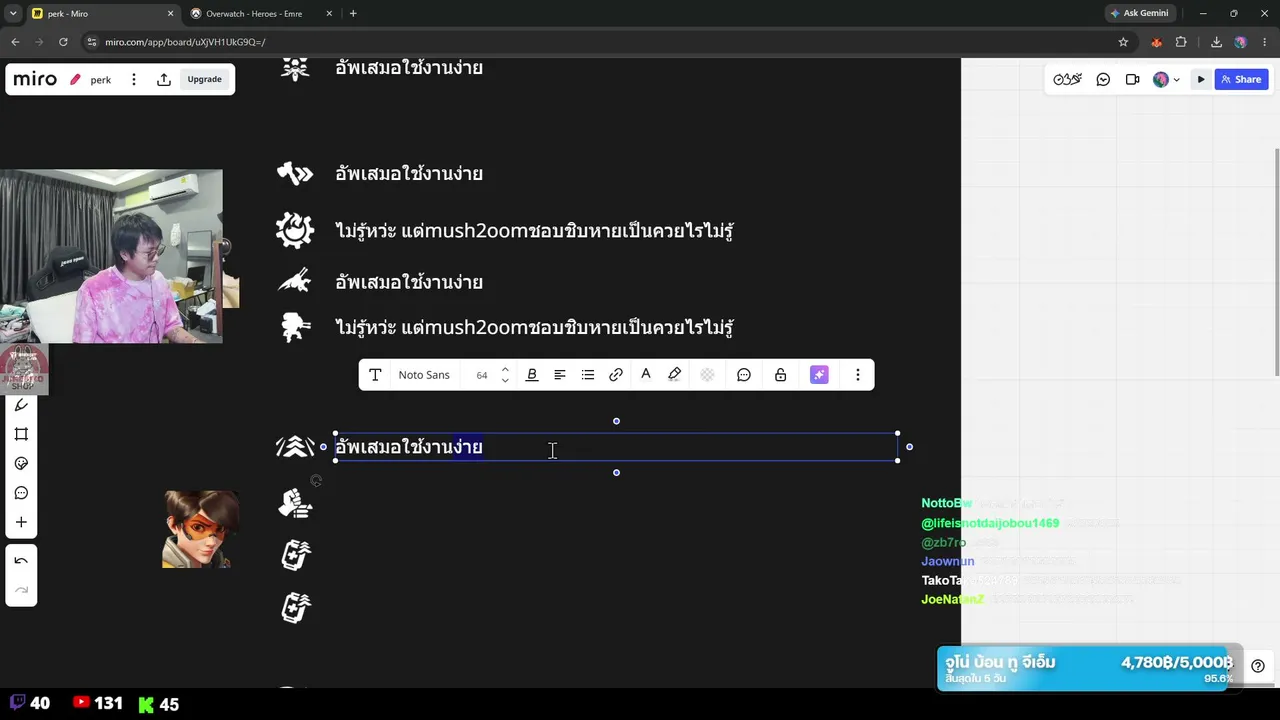Click the Ask Gemini button

pos(1139,14)
